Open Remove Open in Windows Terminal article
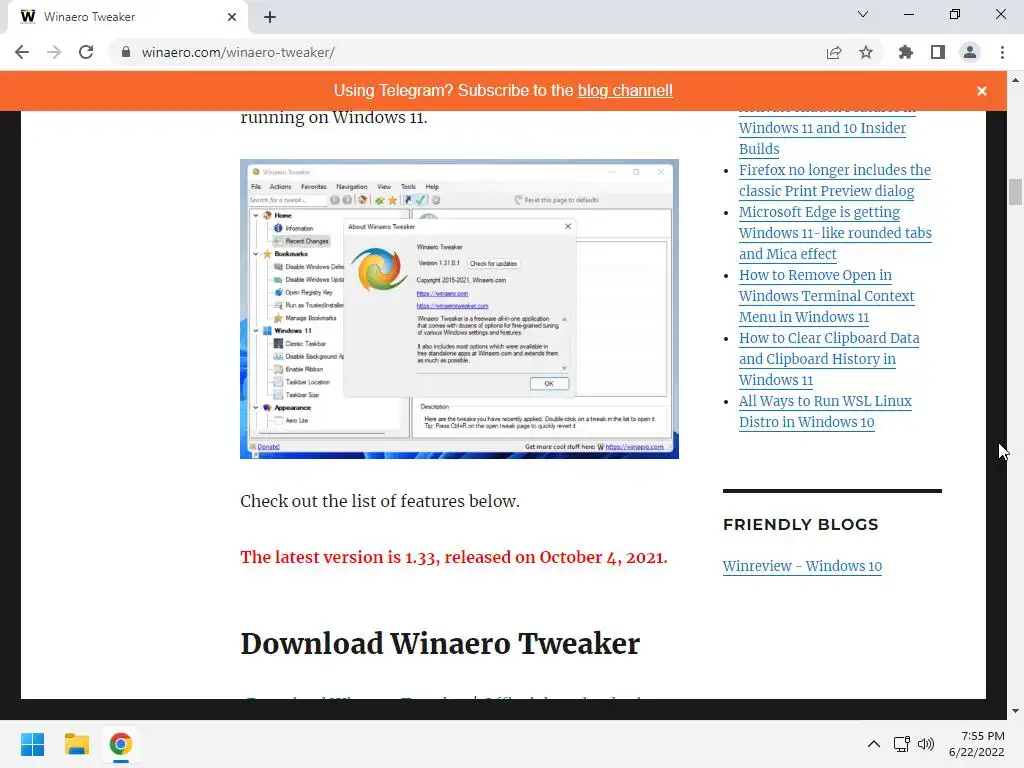The width and height of the screenshot is (1024, 768). click(827, 296)
